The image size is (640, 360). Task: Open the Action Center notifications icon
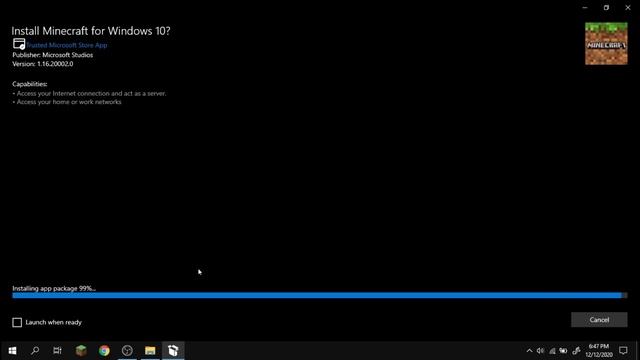(x=623, y=351)
